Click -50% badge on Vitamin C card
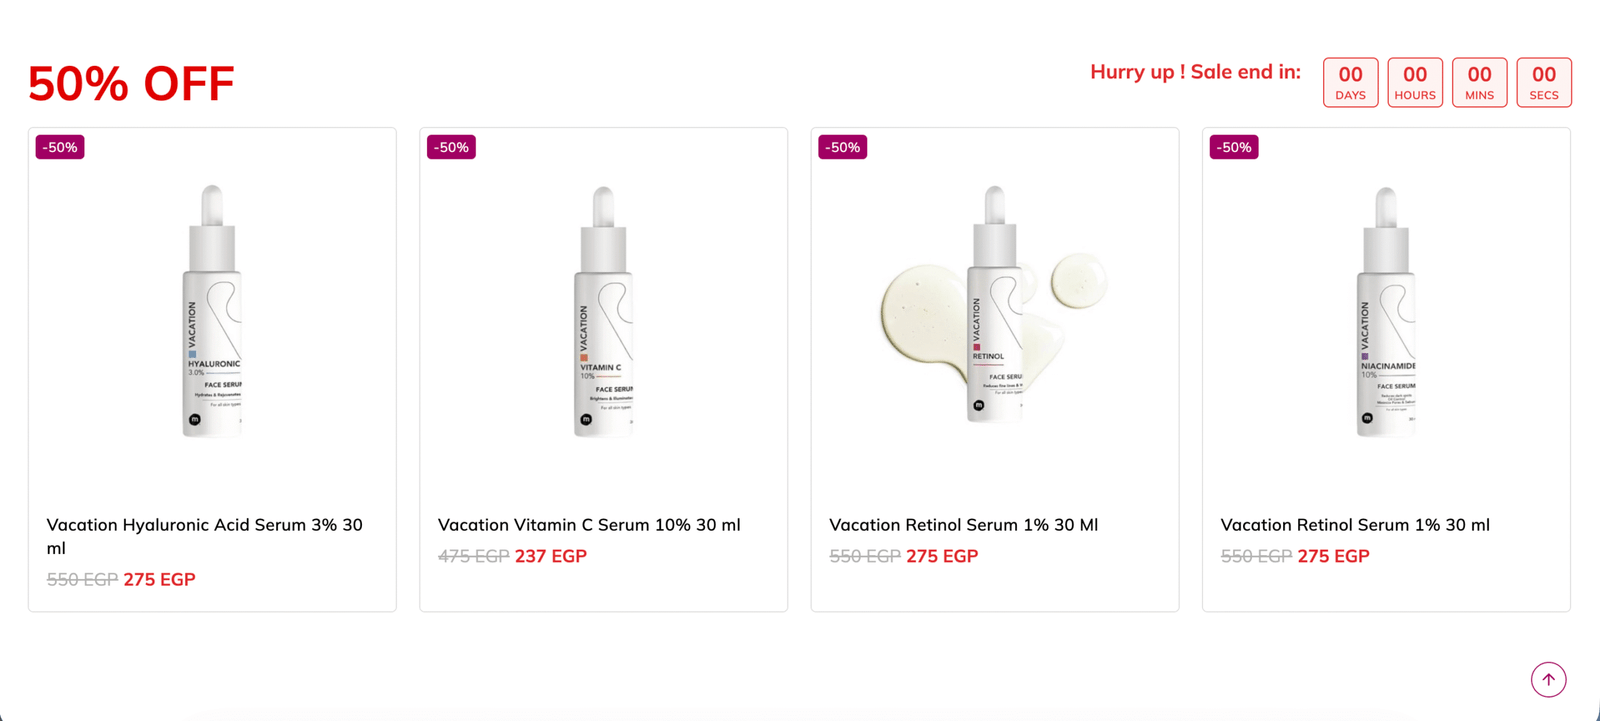 [451, 147]
